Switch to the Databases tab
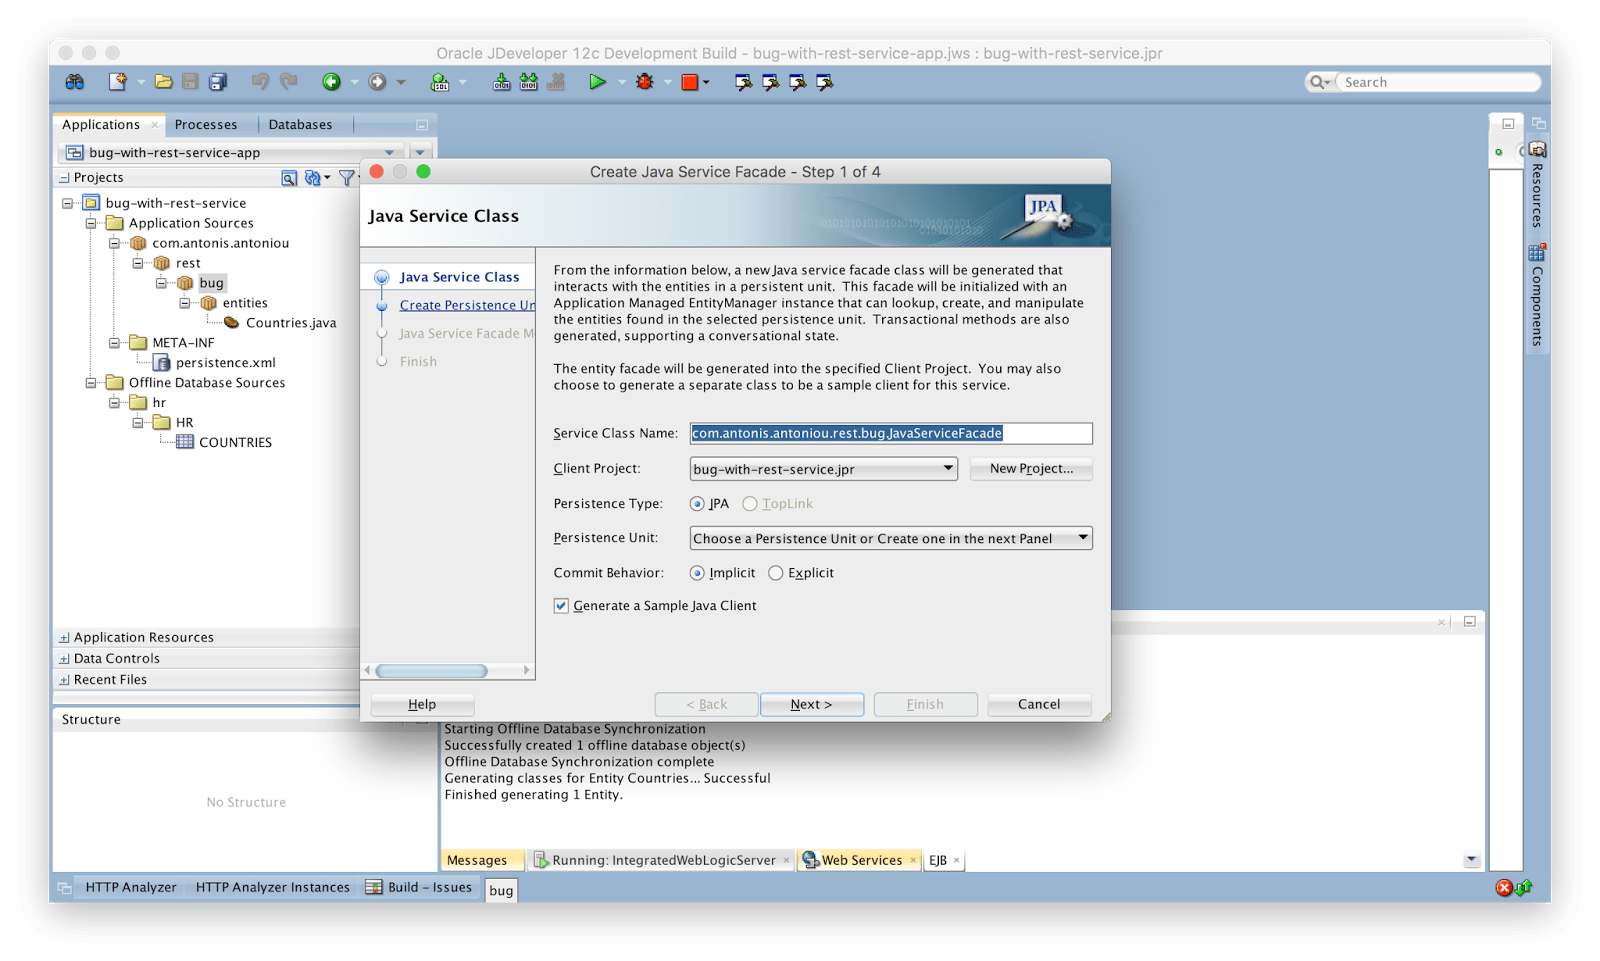Screen dimensions: 1600x961 [x=300, y=125]
